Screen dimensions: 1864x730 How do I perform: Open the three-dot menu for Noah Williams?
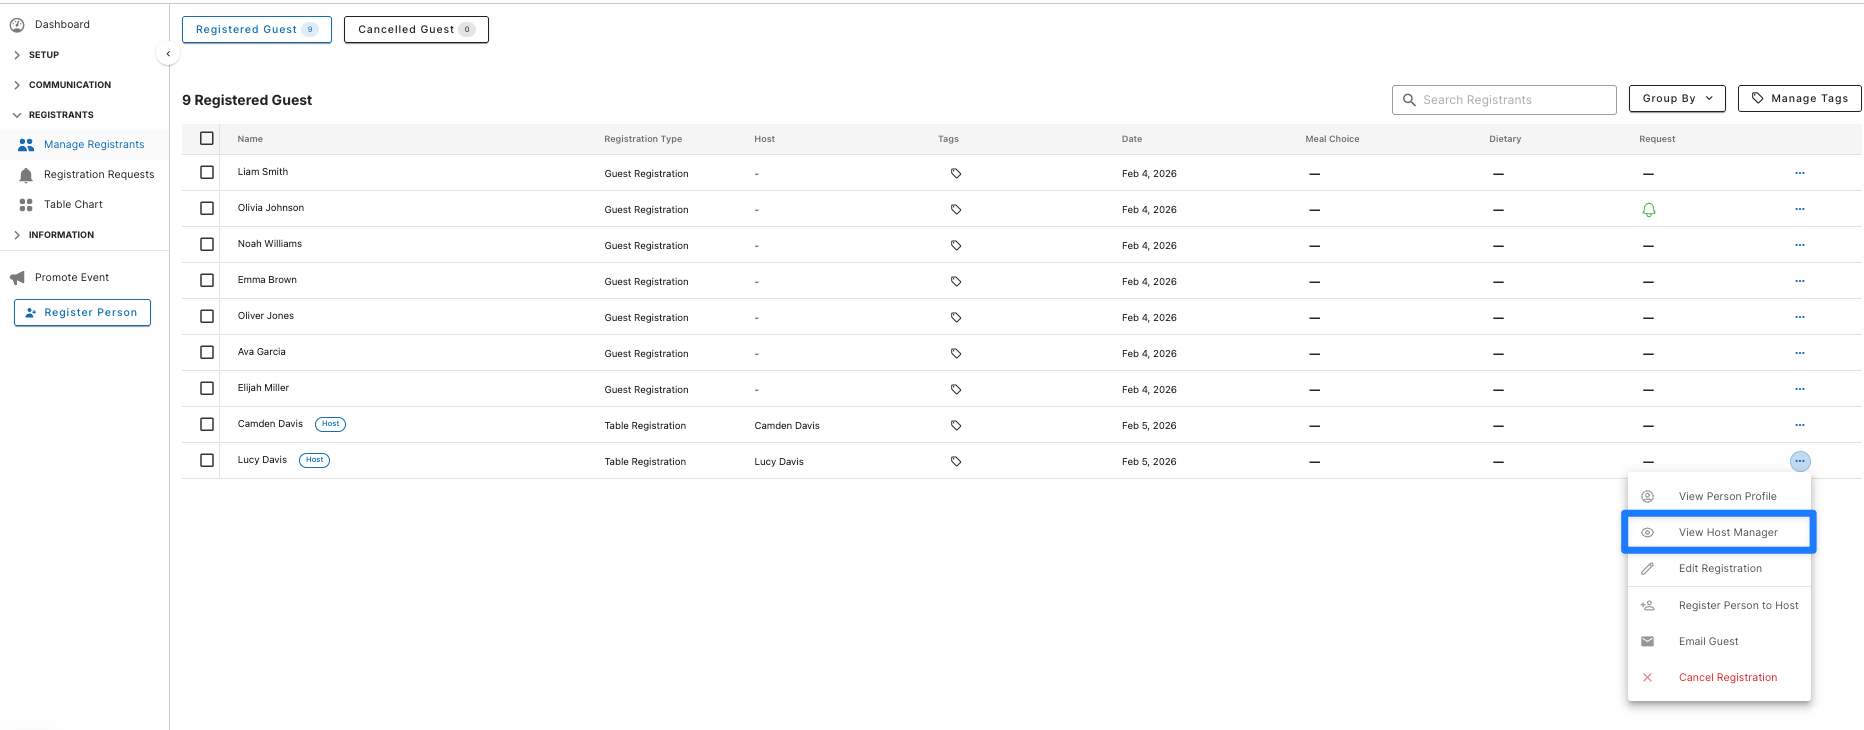1800,245
